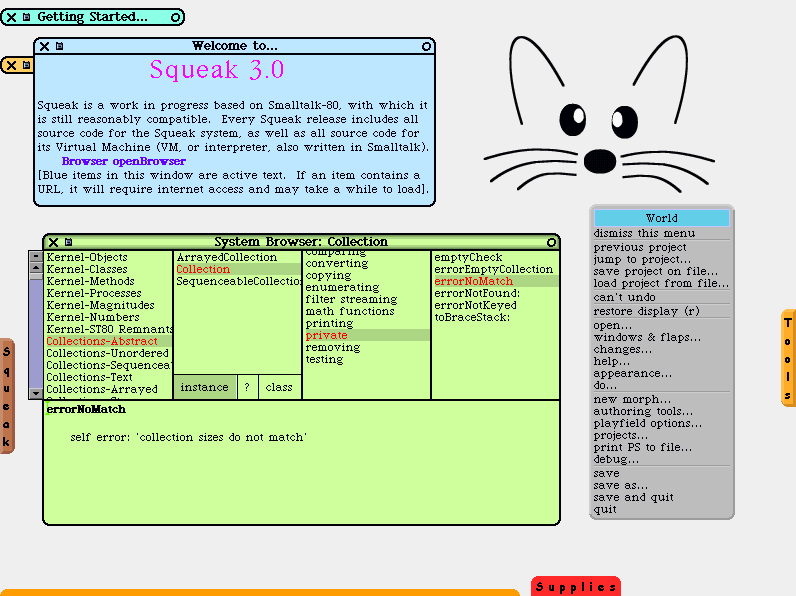Choose restore display (r)
Screen dimensions: 796x596
point(661,311)
